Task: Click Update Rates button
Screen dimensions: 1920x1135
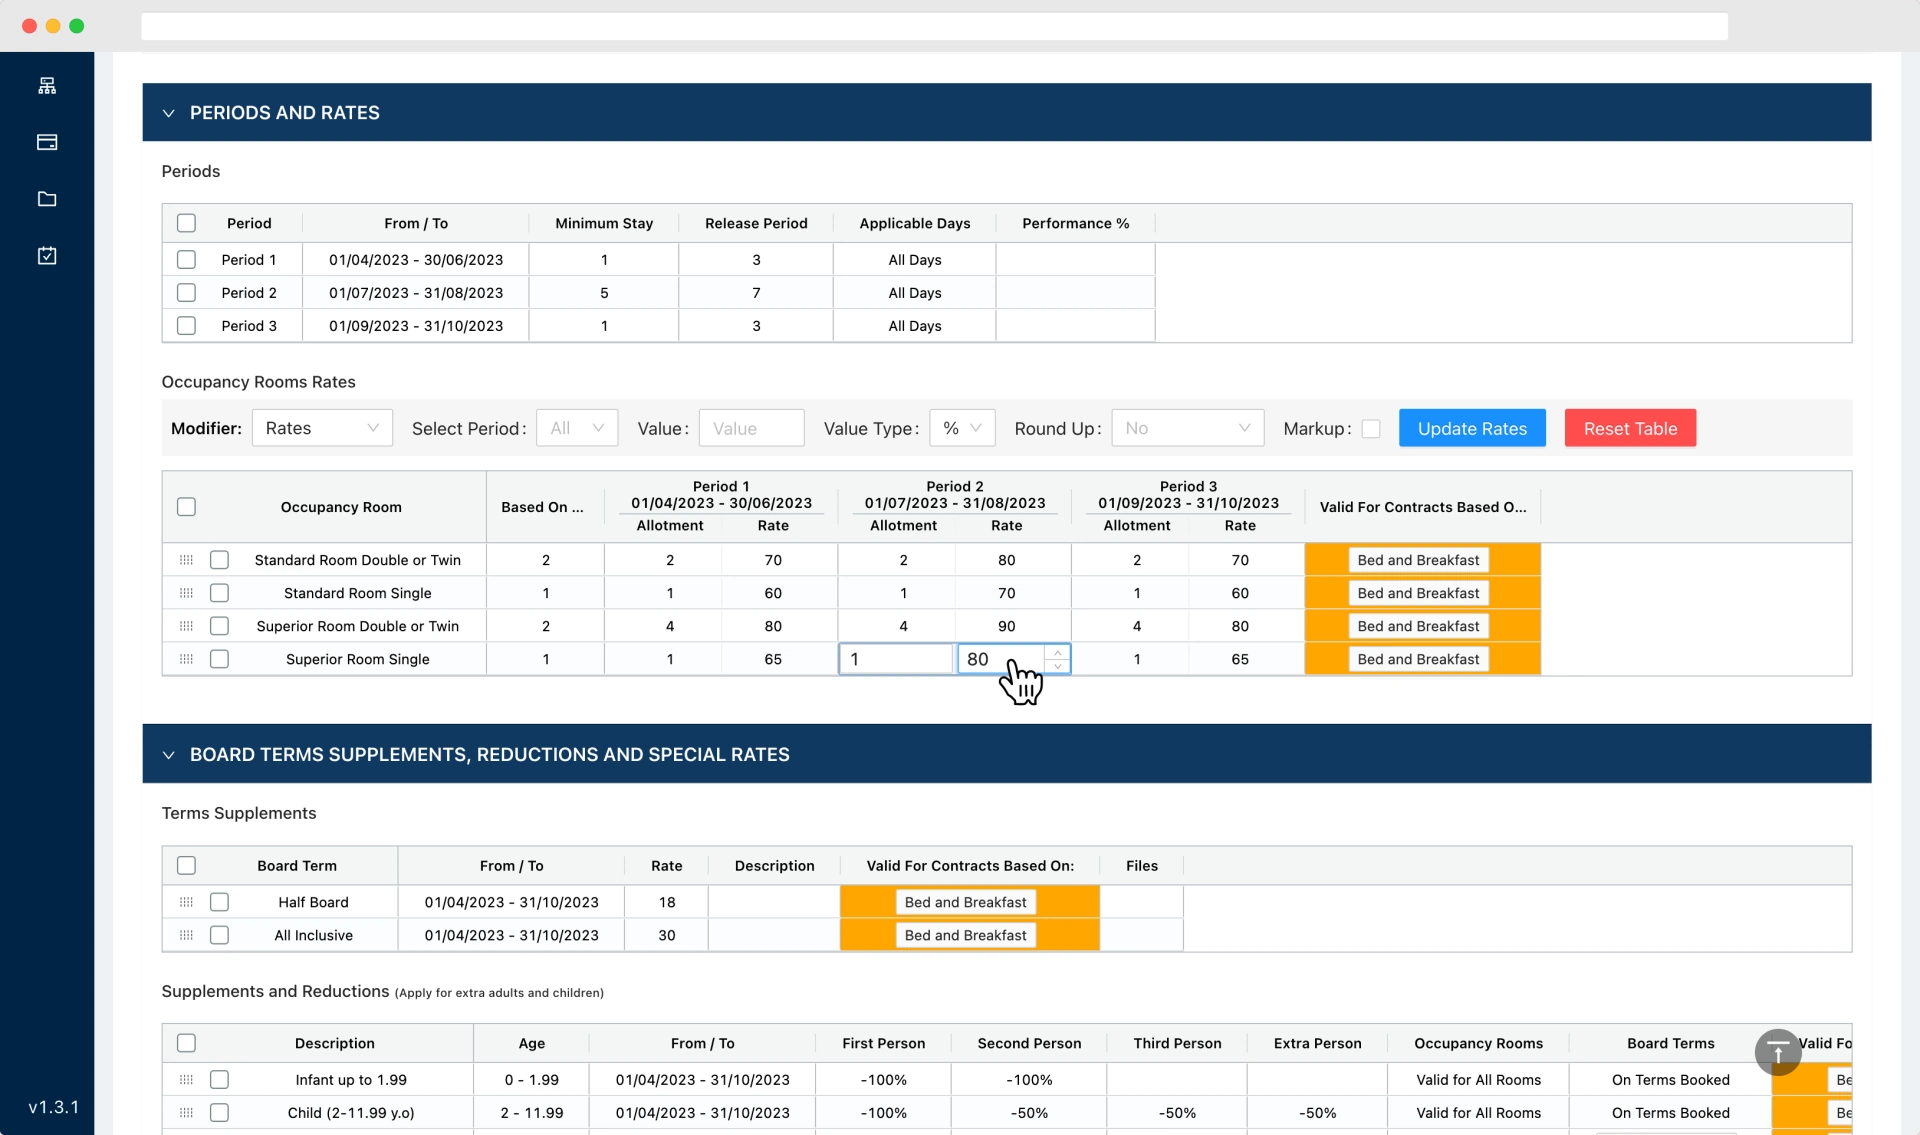Action: tap(1472, 428)
